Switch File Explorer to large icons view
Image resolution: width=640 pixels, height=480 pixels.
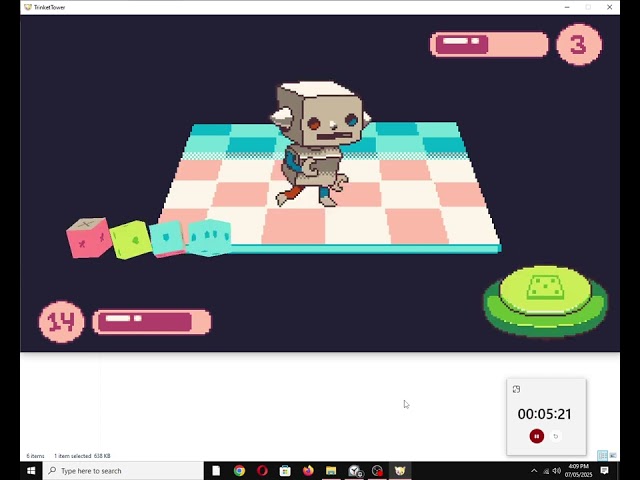tap(613, 455)
